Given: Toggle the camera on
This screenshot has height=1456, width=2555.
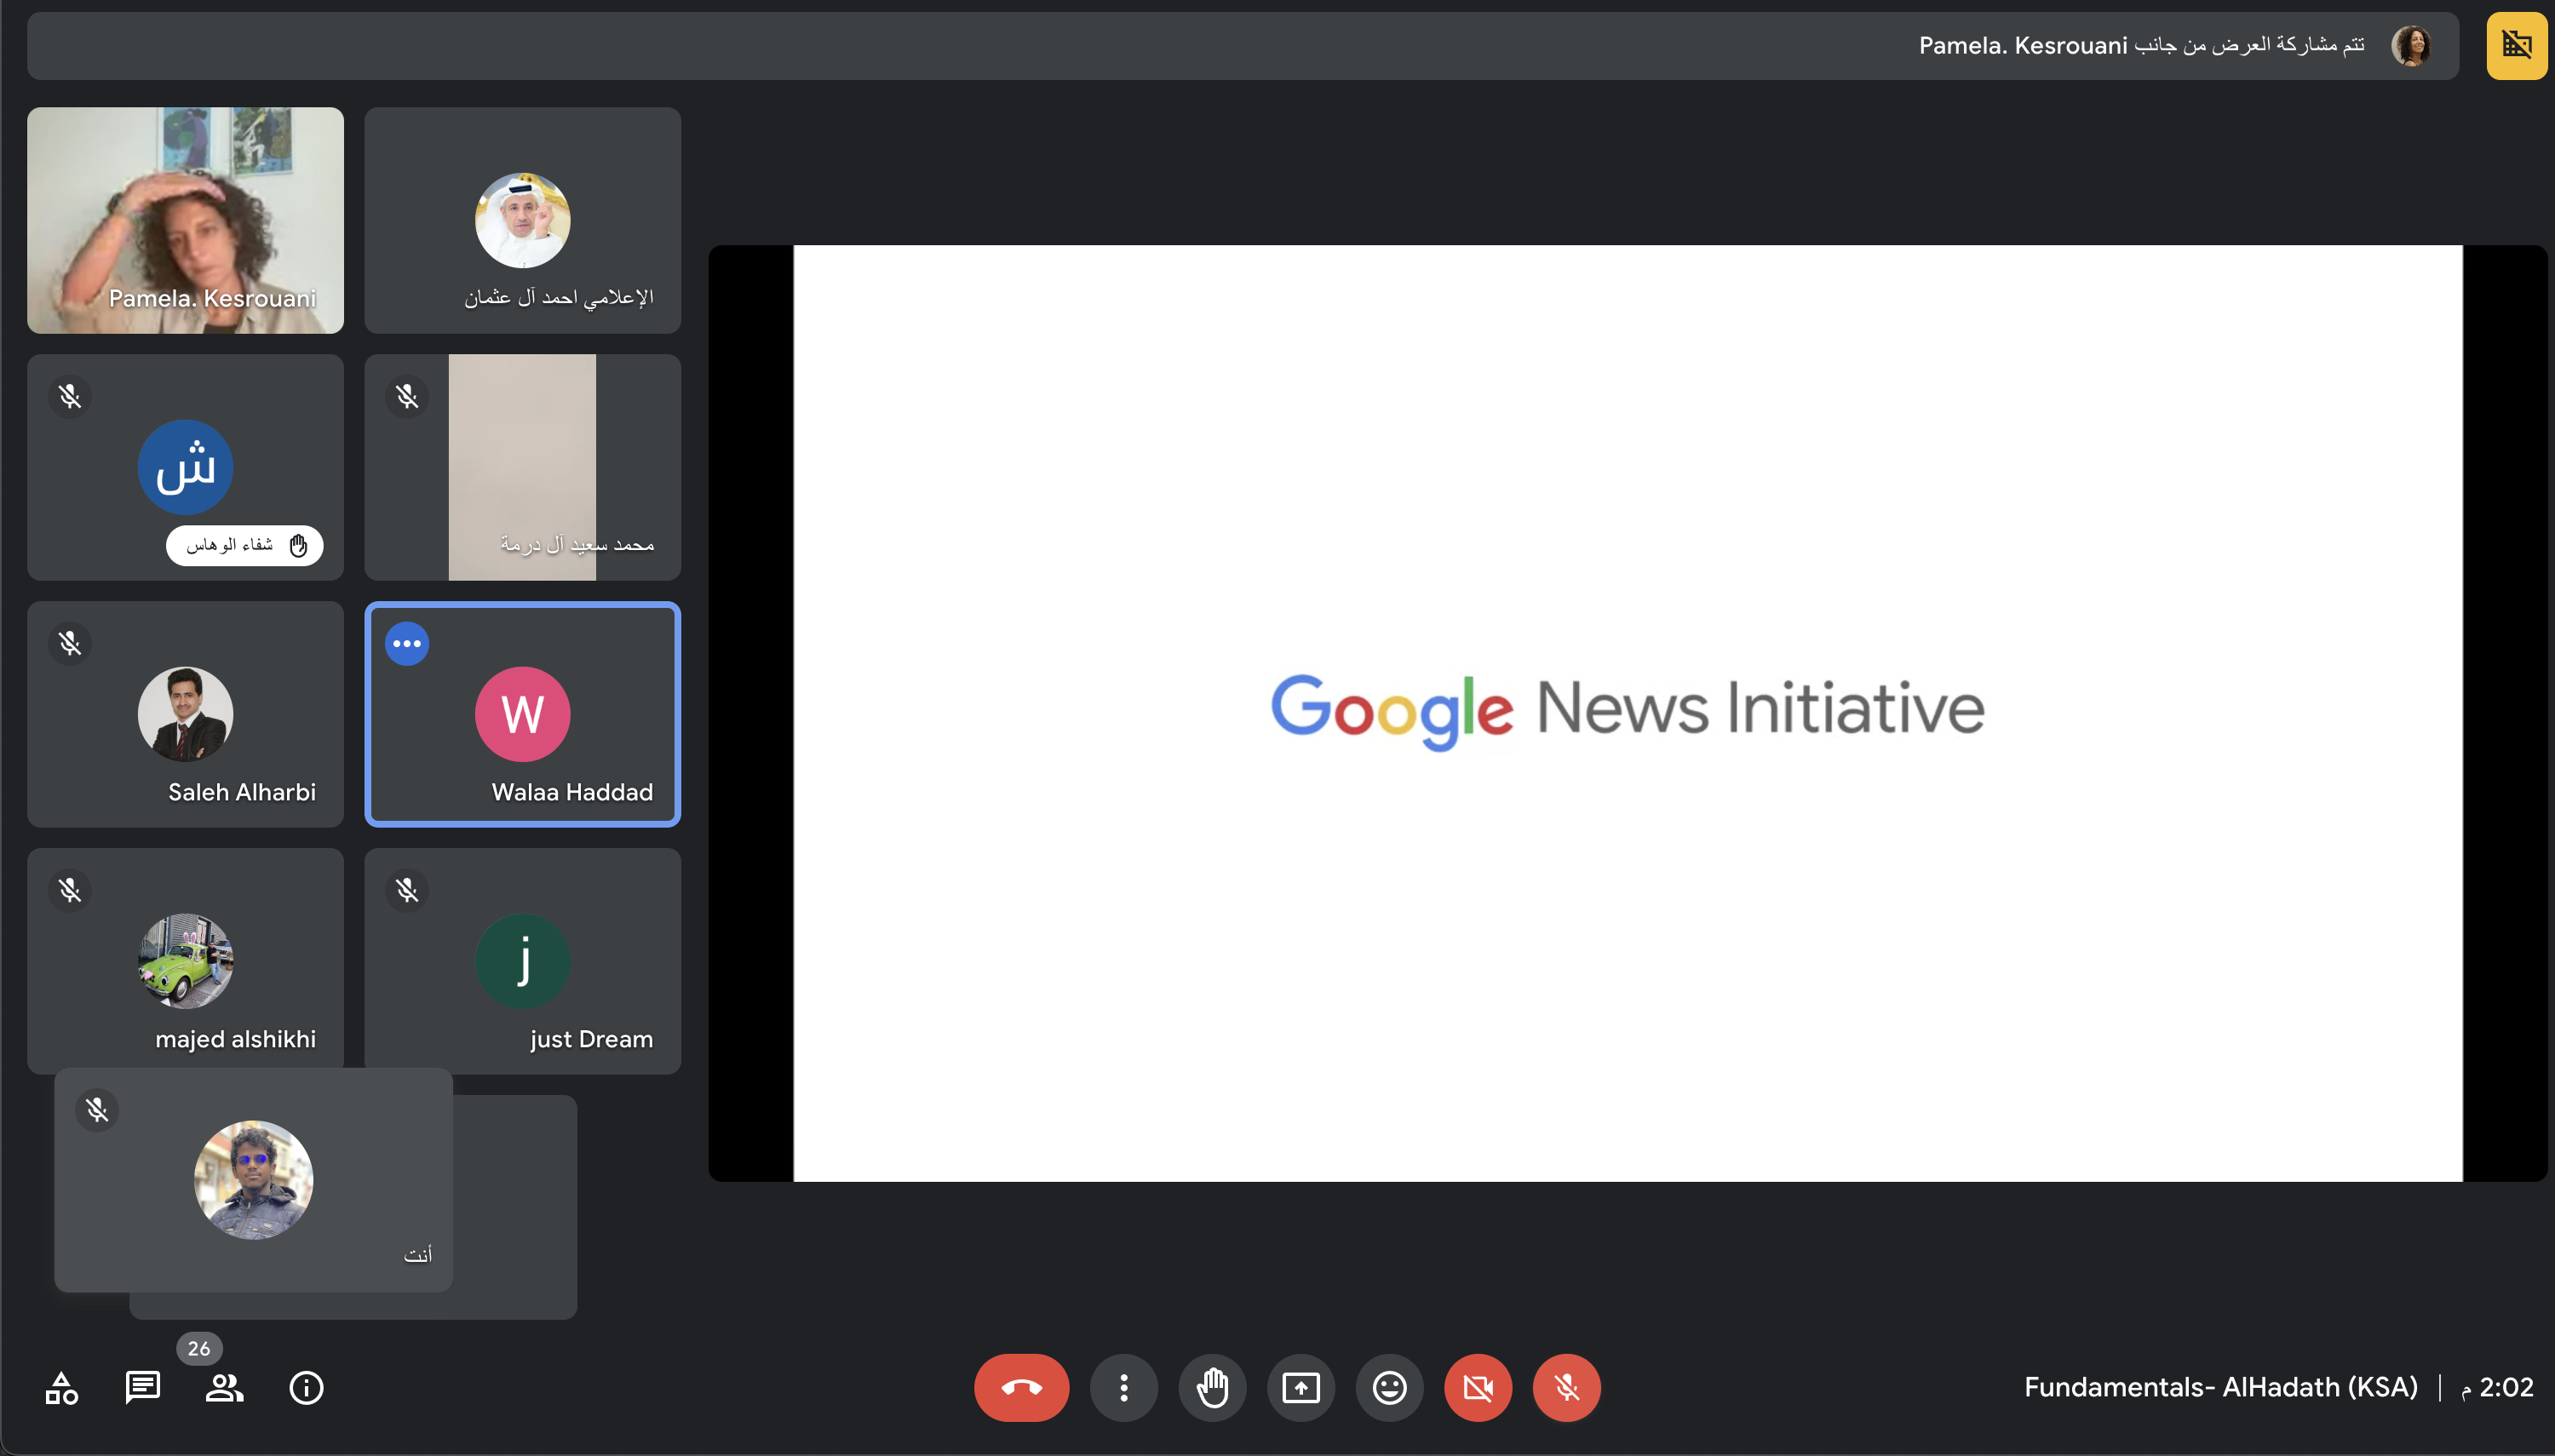Looking at the screenshot, I should [1477, 1387].
